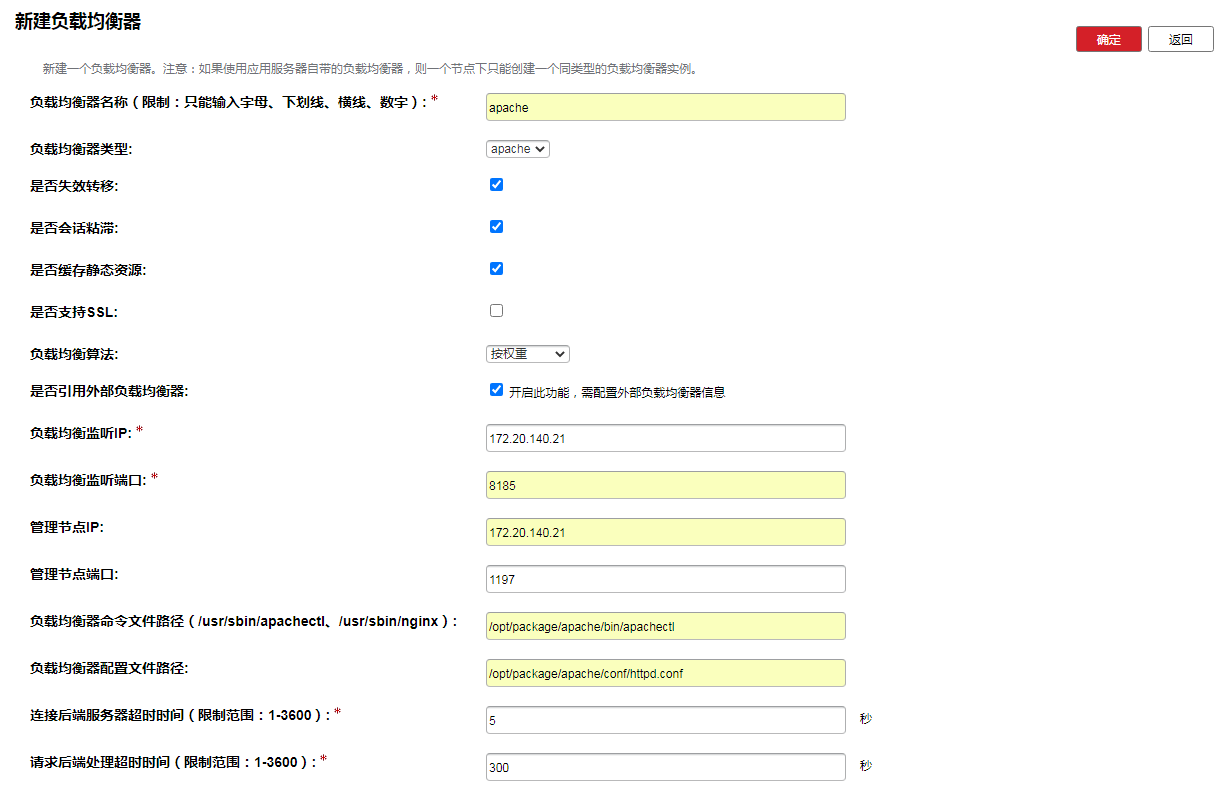Image resolution: width=1224 pixels, height=791 pixels.
Task: Focus the 管理节点IP input field
Action: point(665,532)
